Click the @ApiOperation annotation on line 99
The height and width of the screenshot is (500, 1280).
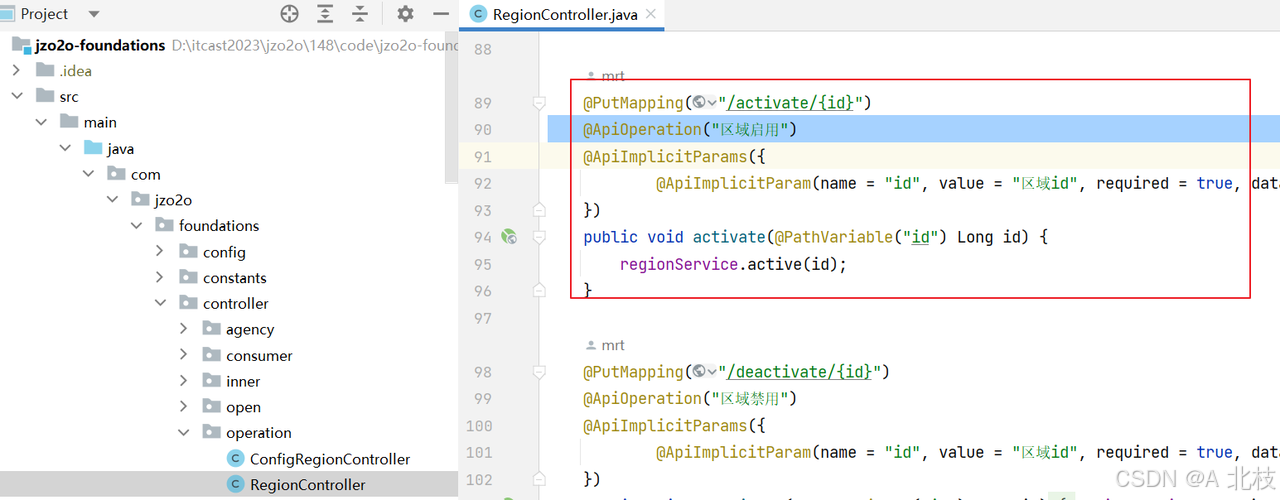[x=643, y=399]
